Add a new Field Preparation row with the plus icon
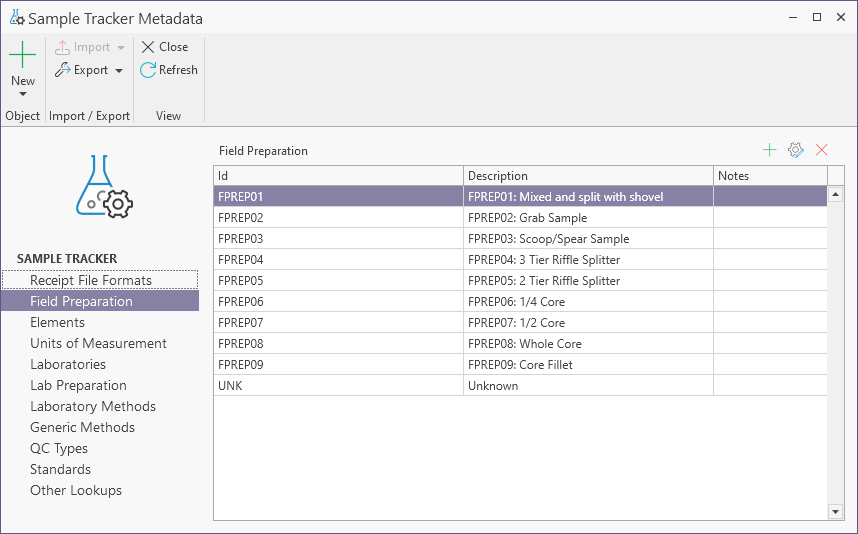This screenshot has height=534, width=858. click(769, 150)
